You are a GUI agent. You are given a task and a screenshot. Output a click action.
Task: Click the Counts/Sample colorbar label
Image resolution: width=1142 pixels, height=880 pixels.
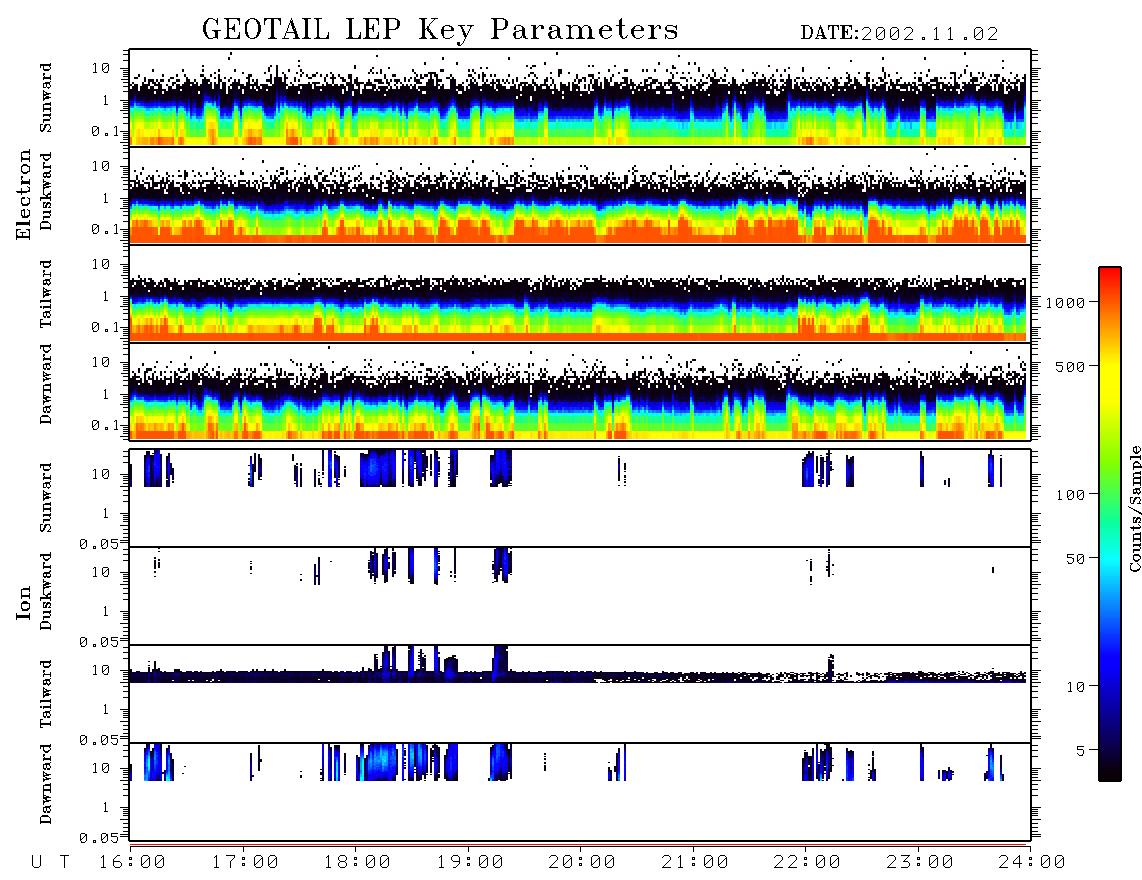1134,508
